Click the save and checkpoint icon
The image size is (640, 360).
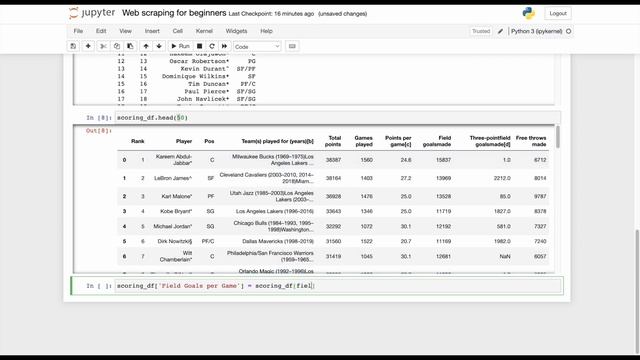(x=73, y=47)
